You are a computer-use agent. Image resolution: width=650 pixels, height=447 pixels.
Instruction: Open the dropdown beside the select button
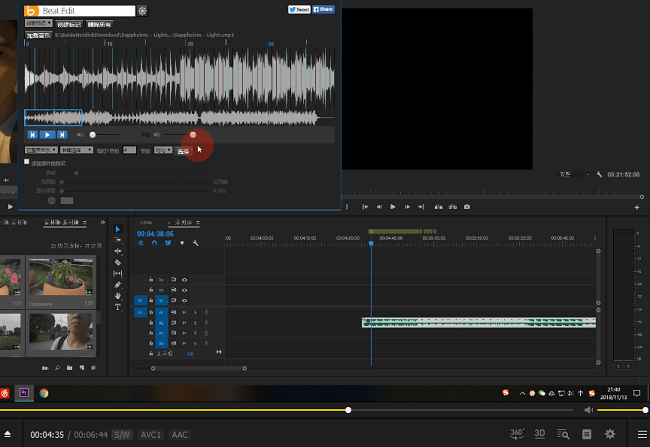pos(162,150)
